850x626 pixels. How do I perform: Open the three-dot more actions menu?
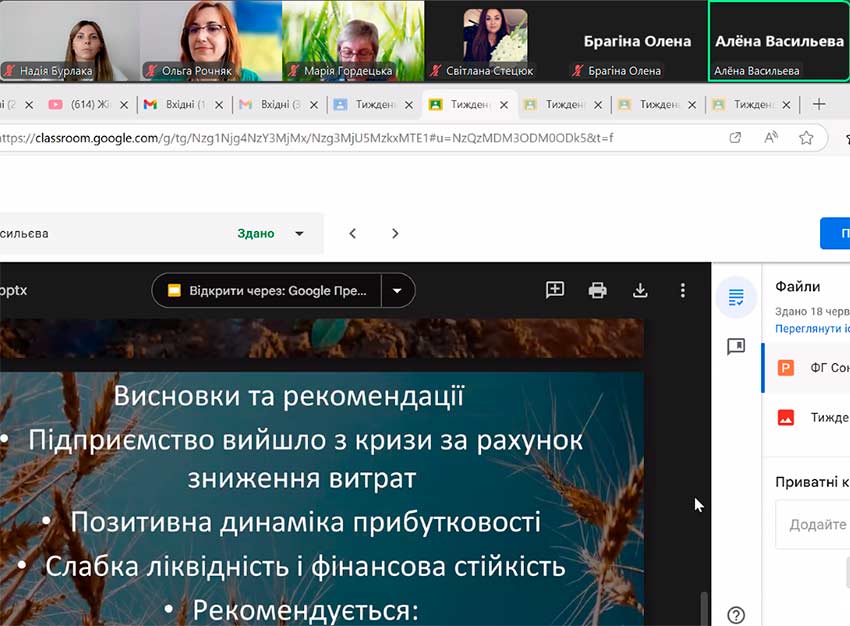[x=683, y=290]
